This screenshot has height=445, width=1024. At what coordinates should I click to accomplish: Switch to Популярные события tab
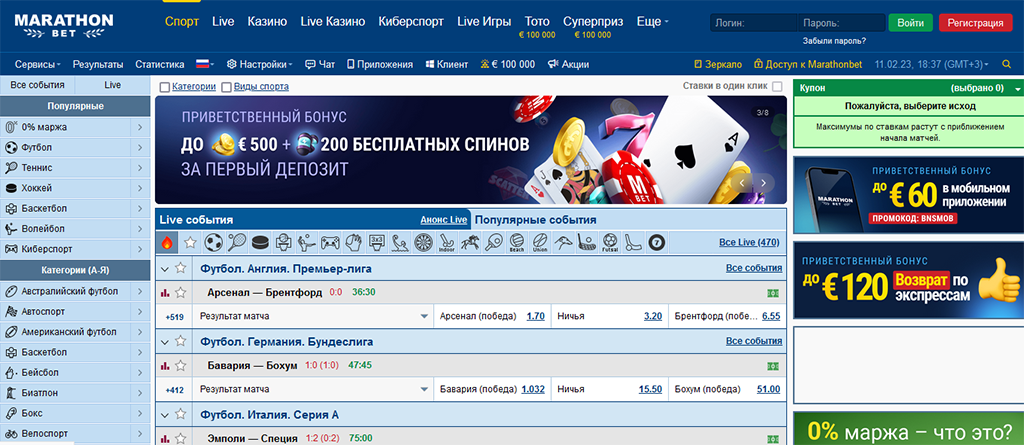(x=536, y=220)
